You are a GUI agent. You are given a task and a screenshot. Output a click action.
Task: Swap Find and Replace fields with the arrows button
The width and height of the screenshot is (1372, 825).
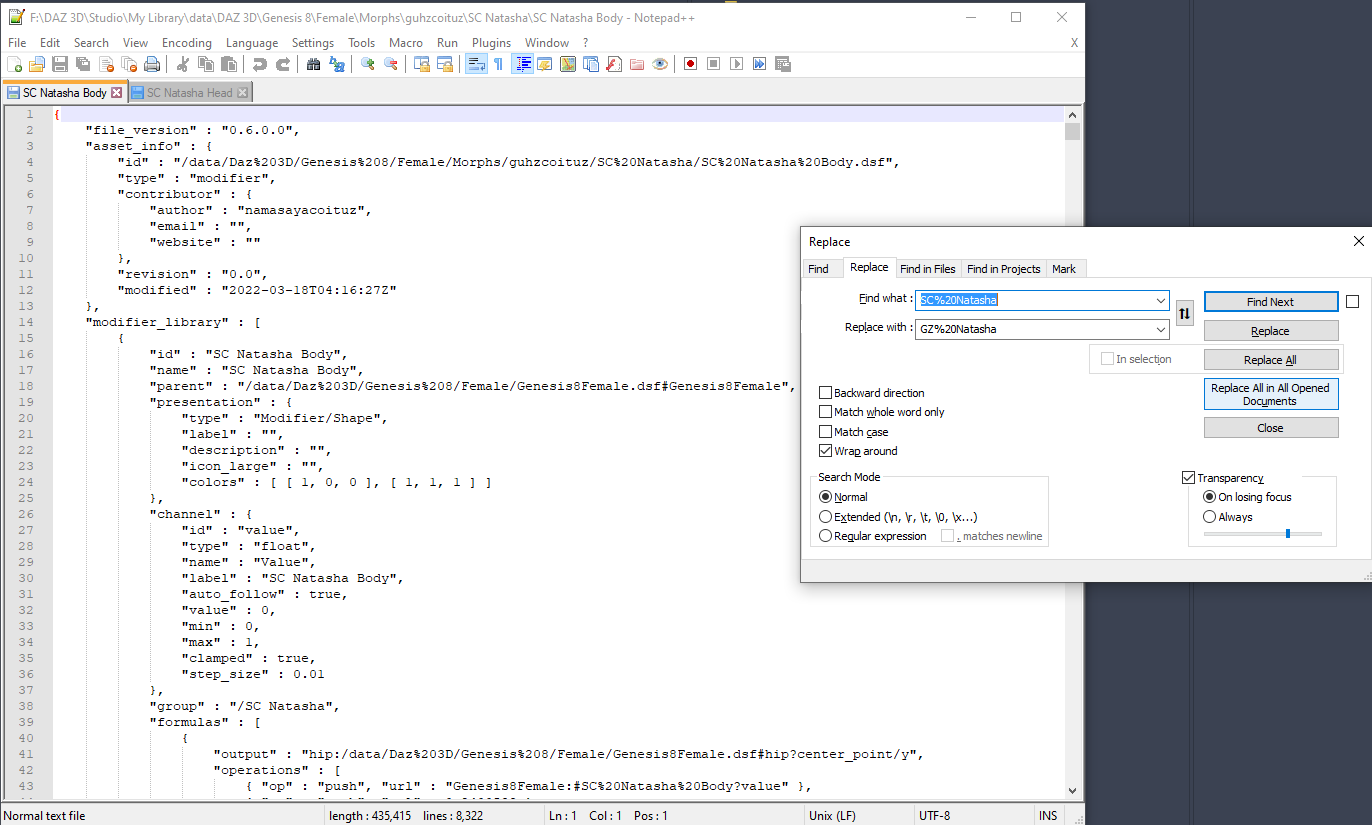point(1185,314)
